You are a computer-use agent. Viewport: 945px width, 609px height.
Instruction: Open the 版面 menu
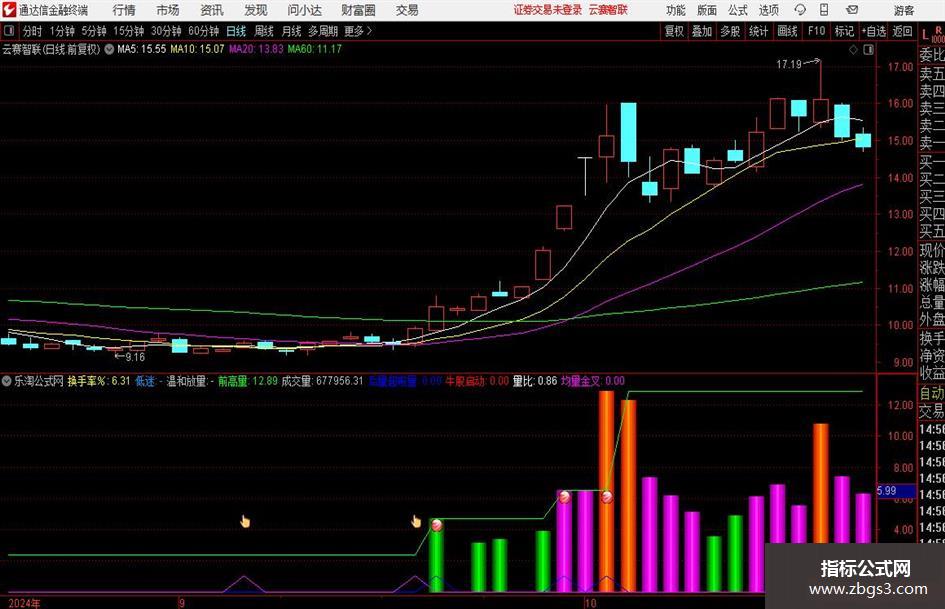click(706, 10)
